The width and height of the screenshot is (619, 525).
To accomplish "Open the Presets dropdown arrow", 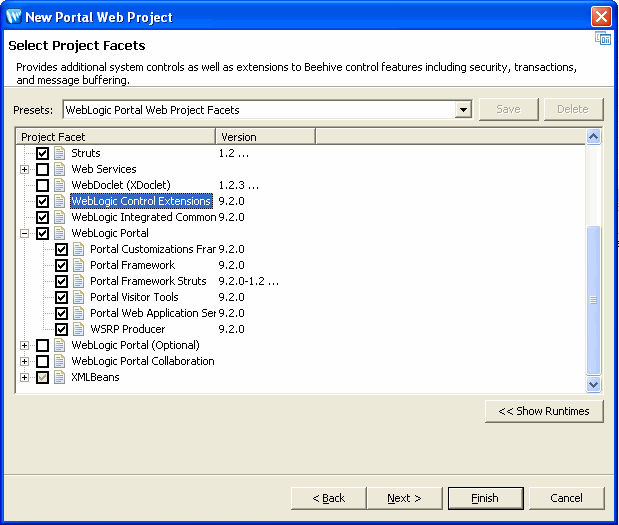I will 463,109.
